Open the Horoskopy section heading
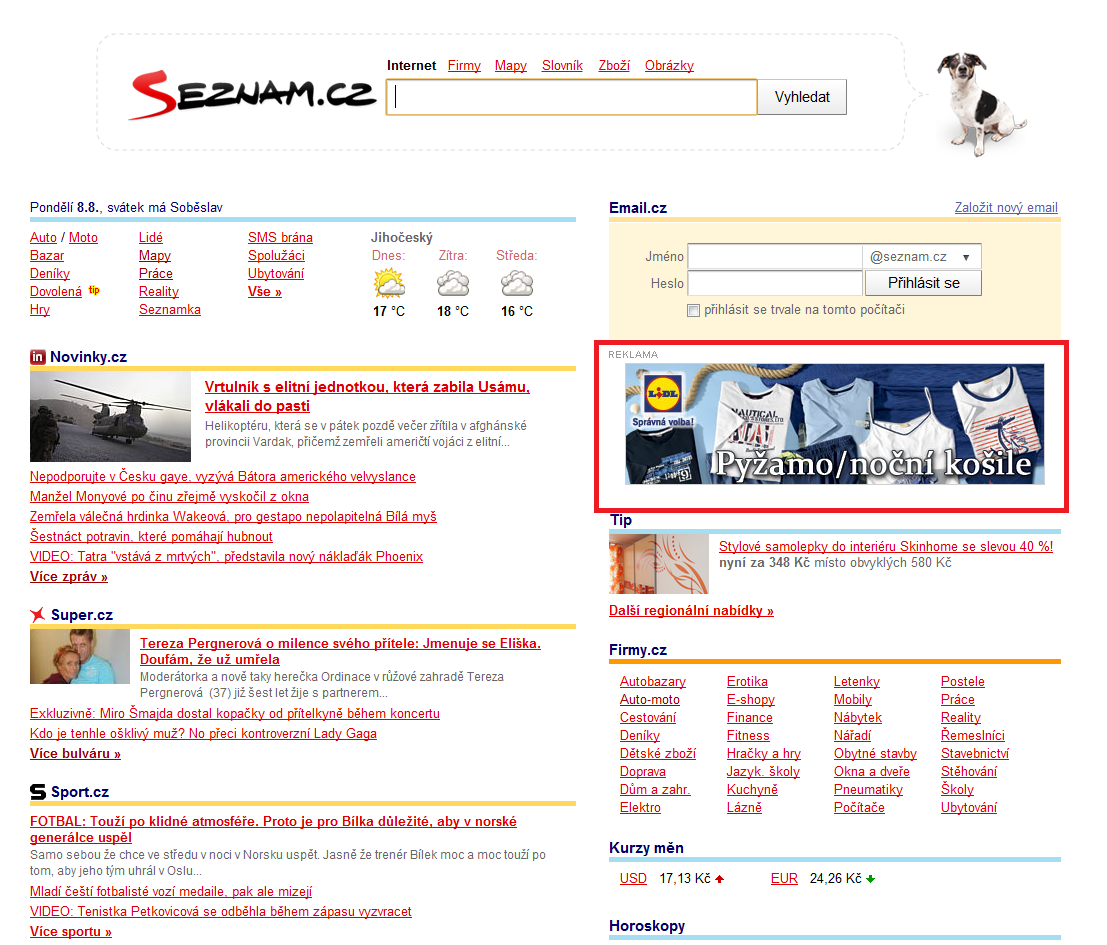Viewport: 1107px width, 945px height. tap(647, 926)
